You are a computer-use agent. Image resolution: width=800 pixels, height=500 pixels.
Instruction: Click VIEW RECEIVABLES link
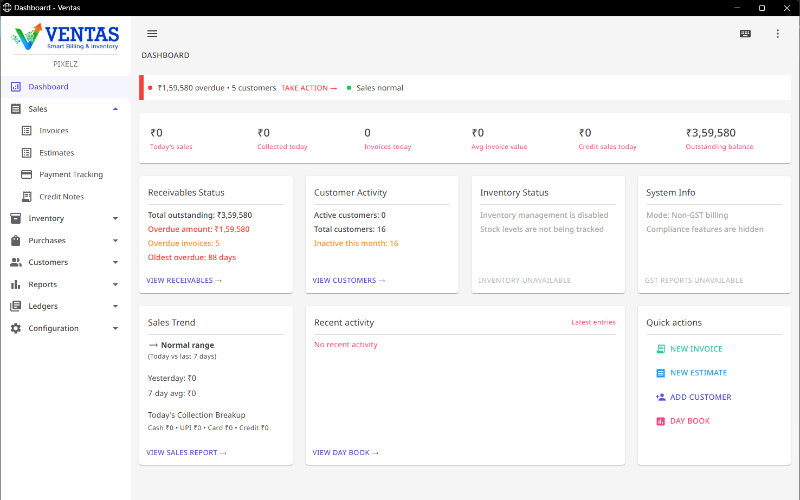click(184, 280)
